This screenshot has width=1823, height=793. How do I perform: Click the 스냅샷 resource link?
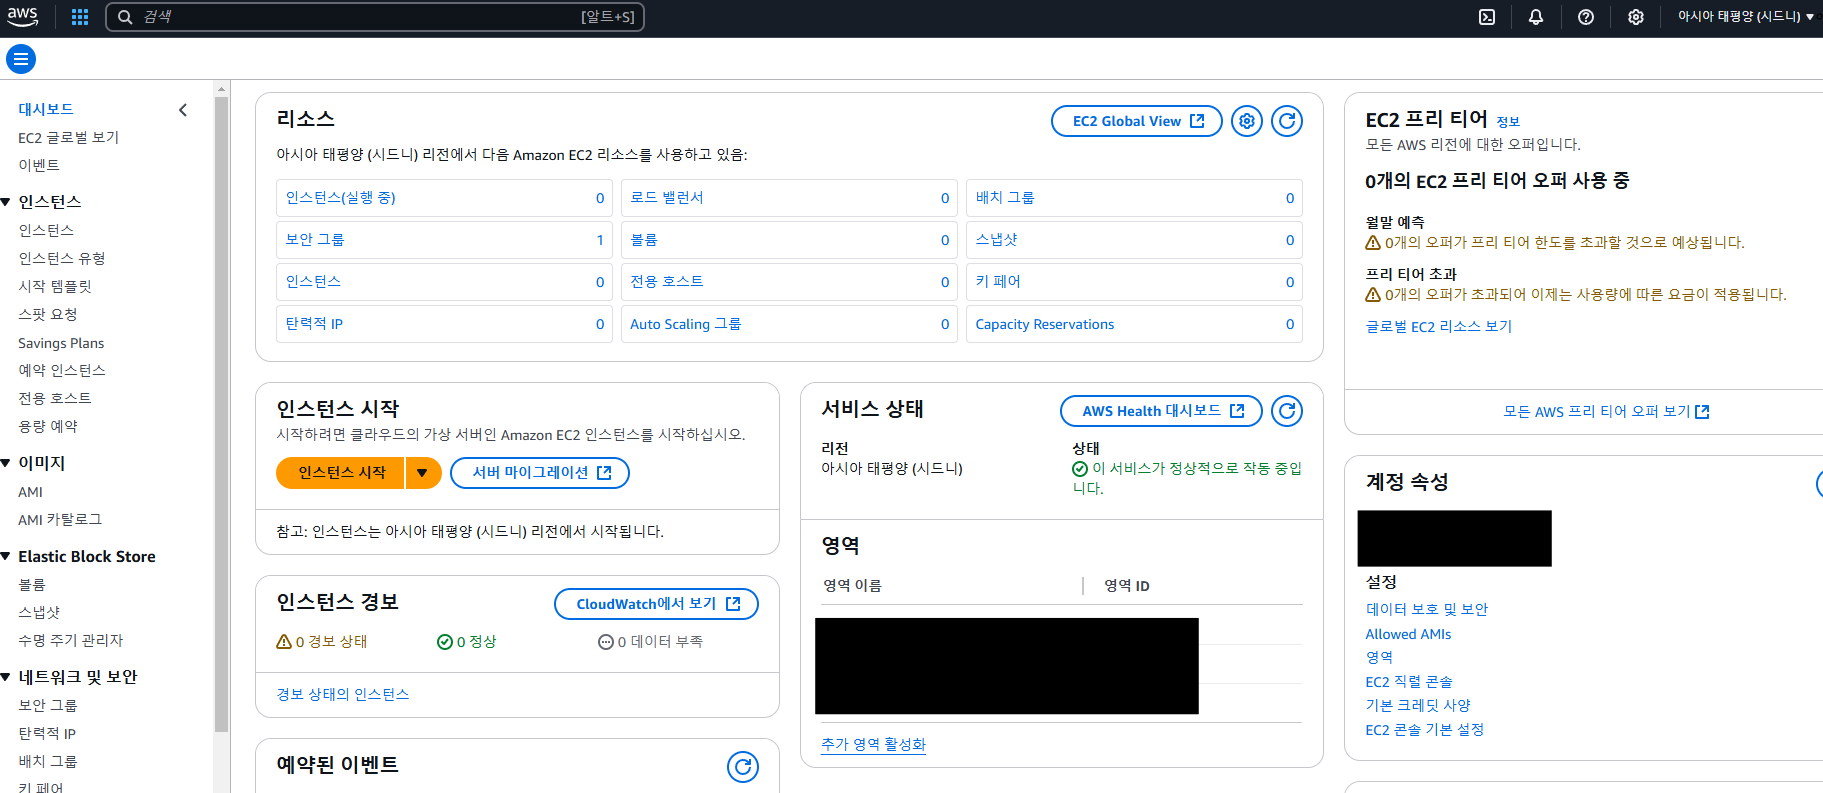coord(997,240)
